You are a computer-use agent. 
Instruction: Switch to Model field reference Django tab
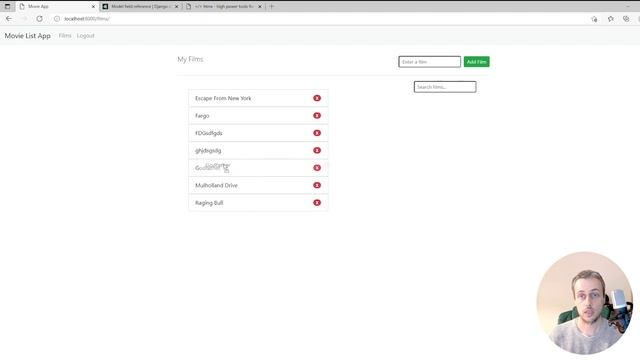coord(141,7)
